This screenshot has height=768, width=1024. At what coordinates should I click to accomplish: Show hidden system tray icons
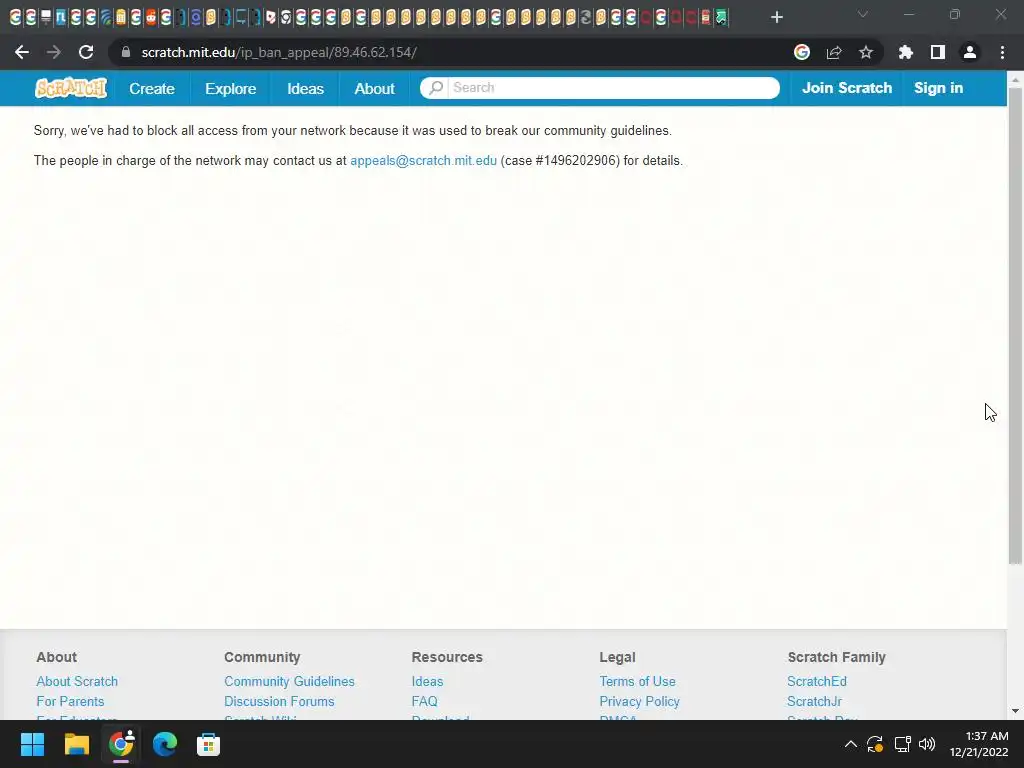point(850,744)
